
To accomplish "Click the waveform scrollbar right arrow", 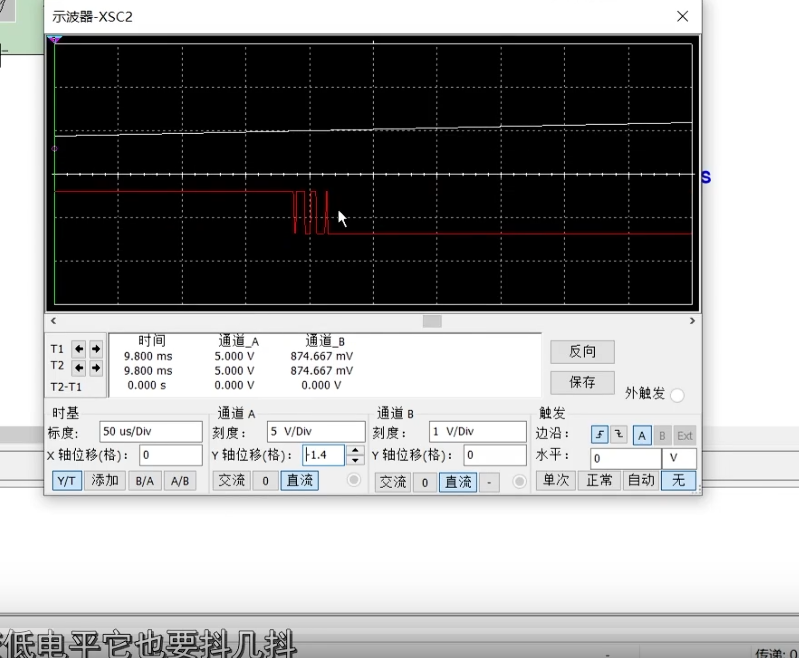I will (x=692, y=321).
